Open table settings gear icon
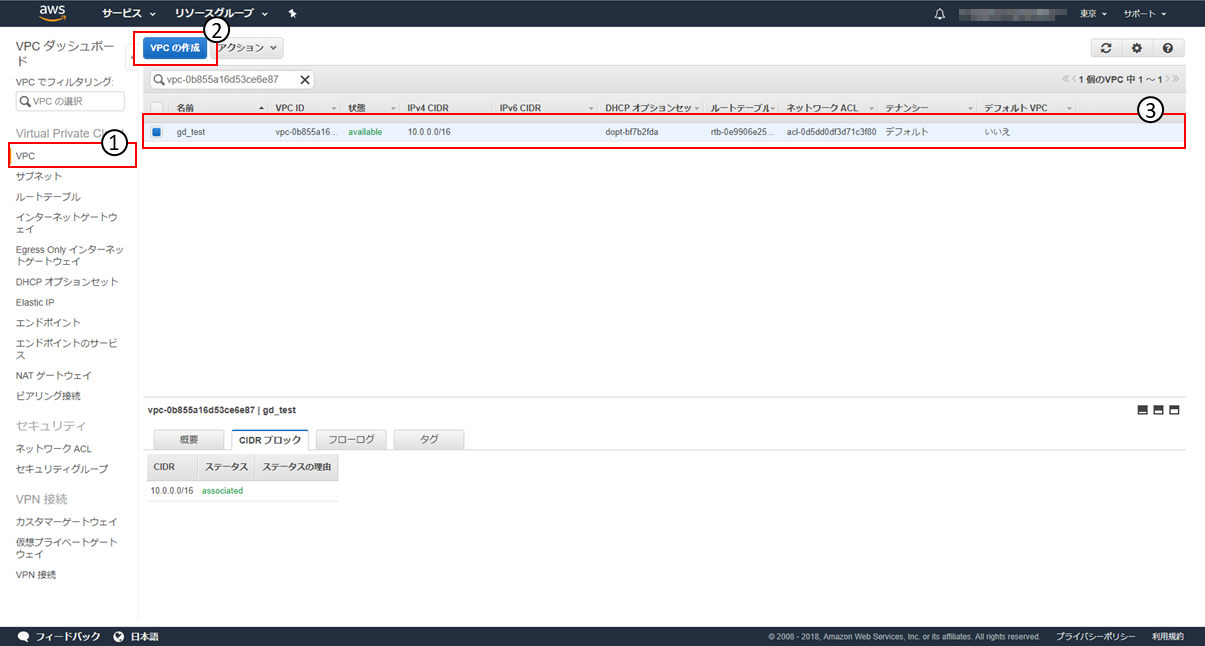1205x646 pixels. (x=1136, y=48)
